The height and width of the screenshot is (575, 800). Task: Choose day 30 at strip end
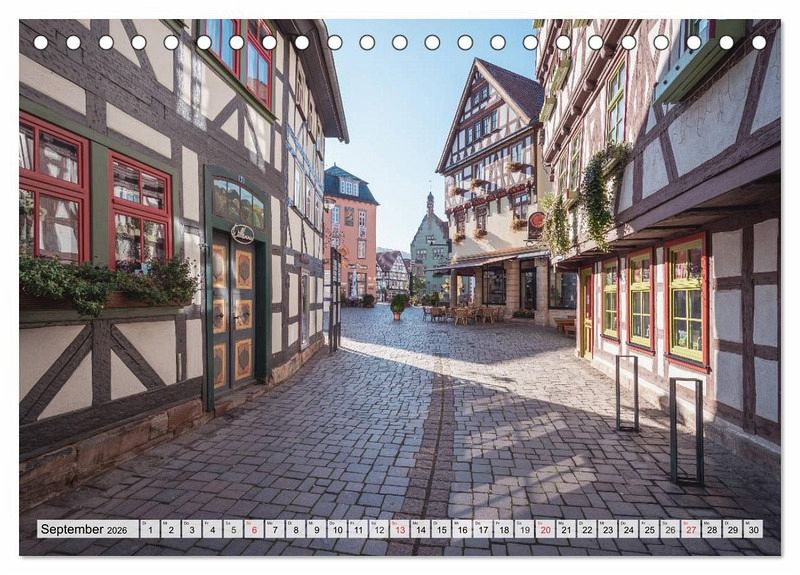753,529
